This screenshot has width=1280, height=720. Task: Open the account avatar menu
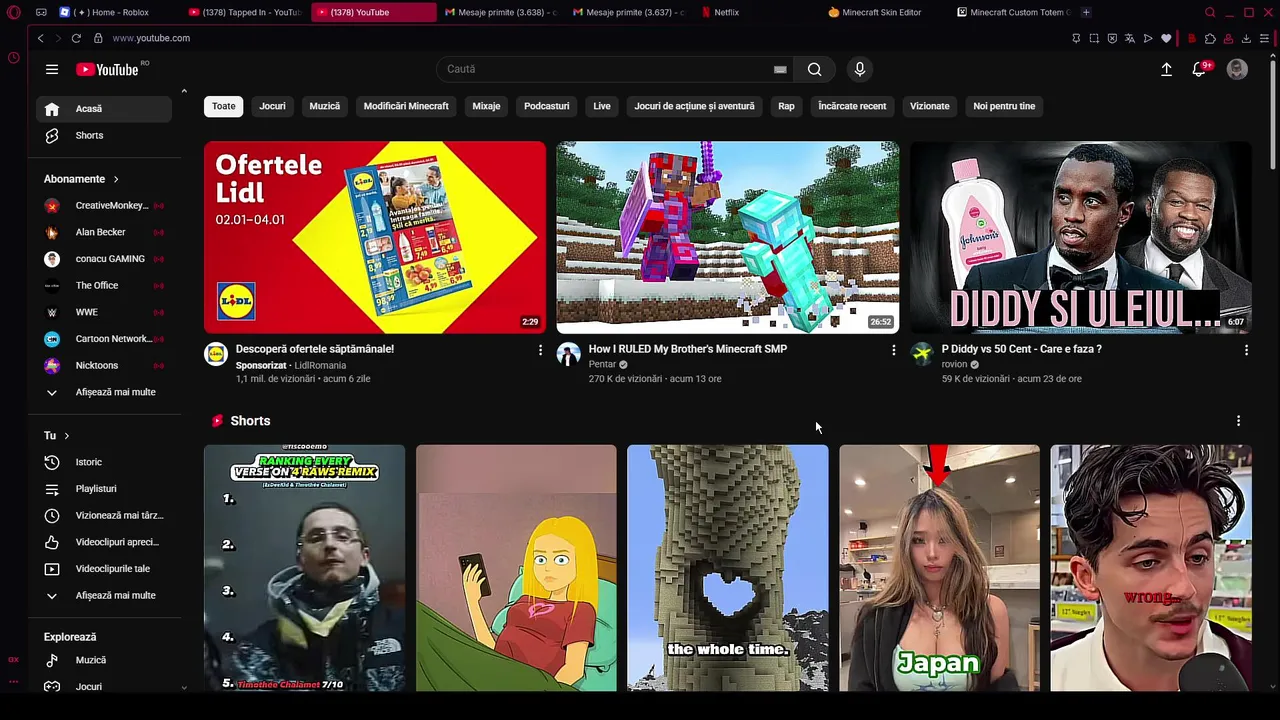click(x=1237, y=69)
